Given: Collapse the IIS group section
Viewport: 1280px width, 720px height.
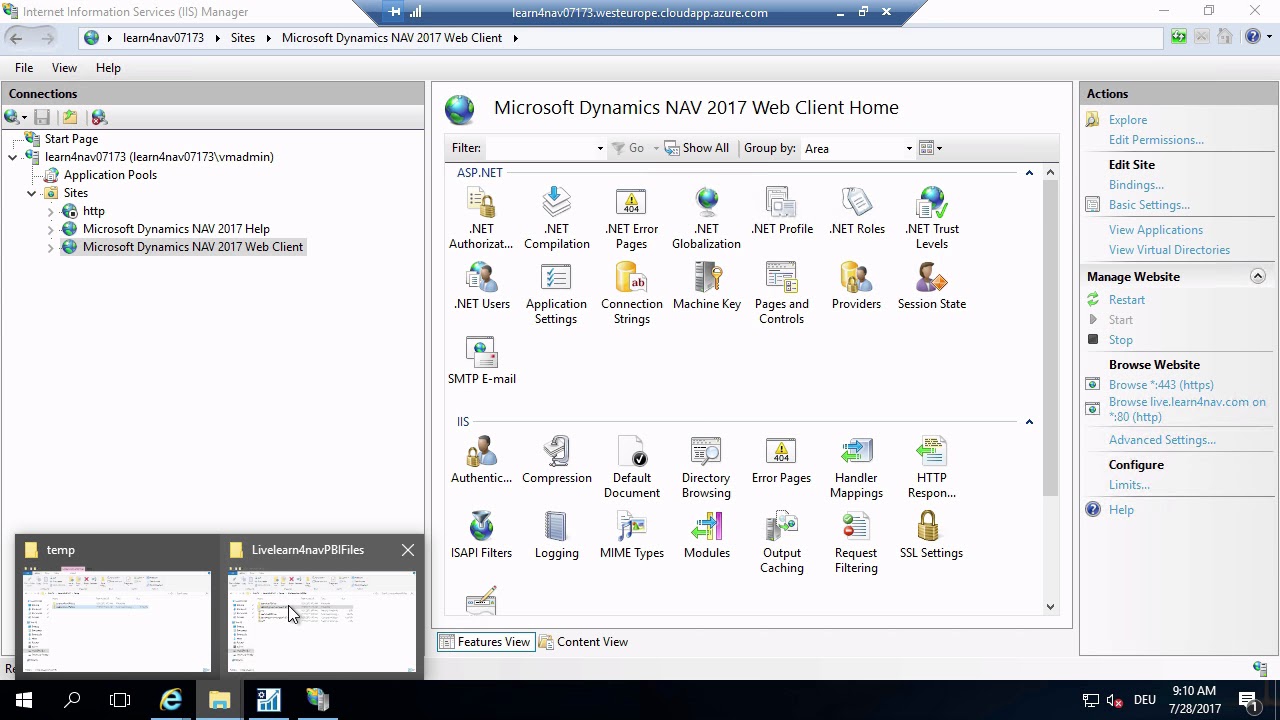Looking at the screenshot, I should pos(1028,422).
